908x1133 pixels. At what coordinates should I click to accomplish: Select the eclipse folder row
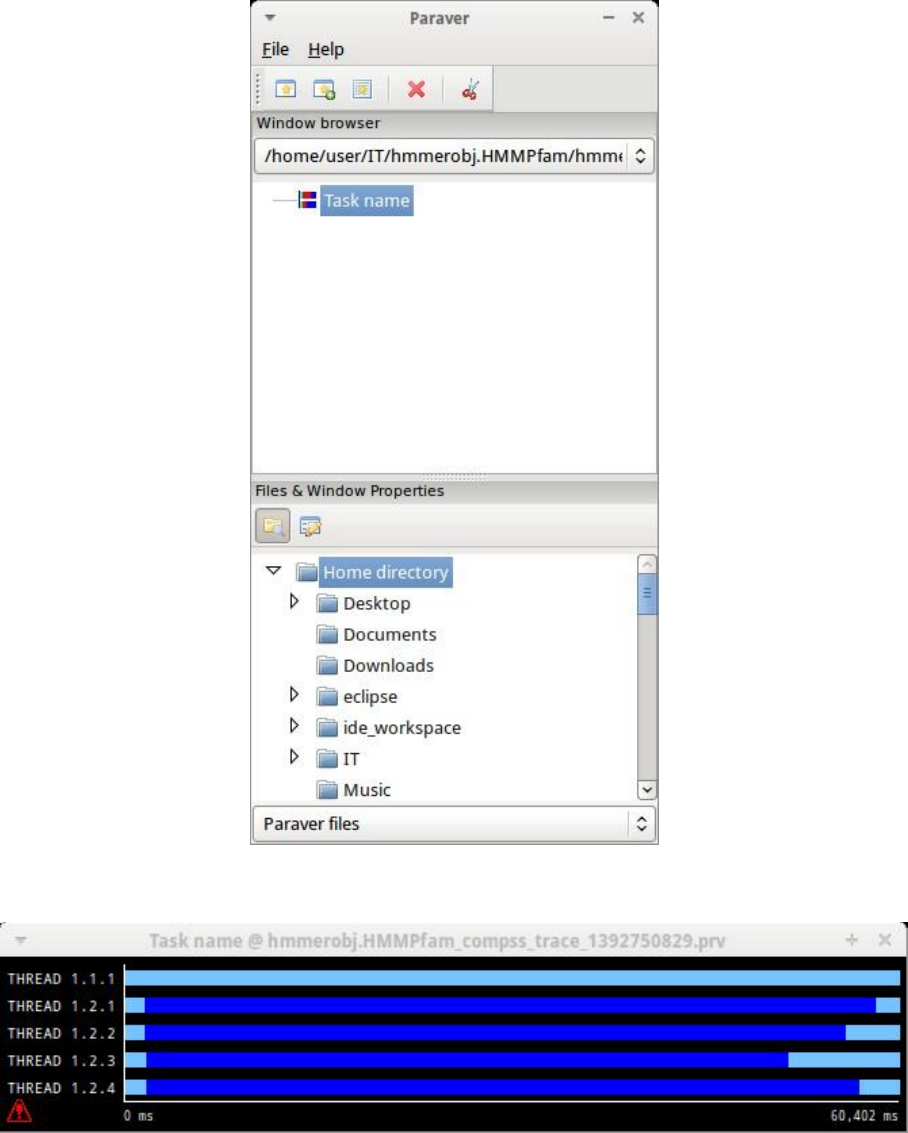[x=370, y=697]
